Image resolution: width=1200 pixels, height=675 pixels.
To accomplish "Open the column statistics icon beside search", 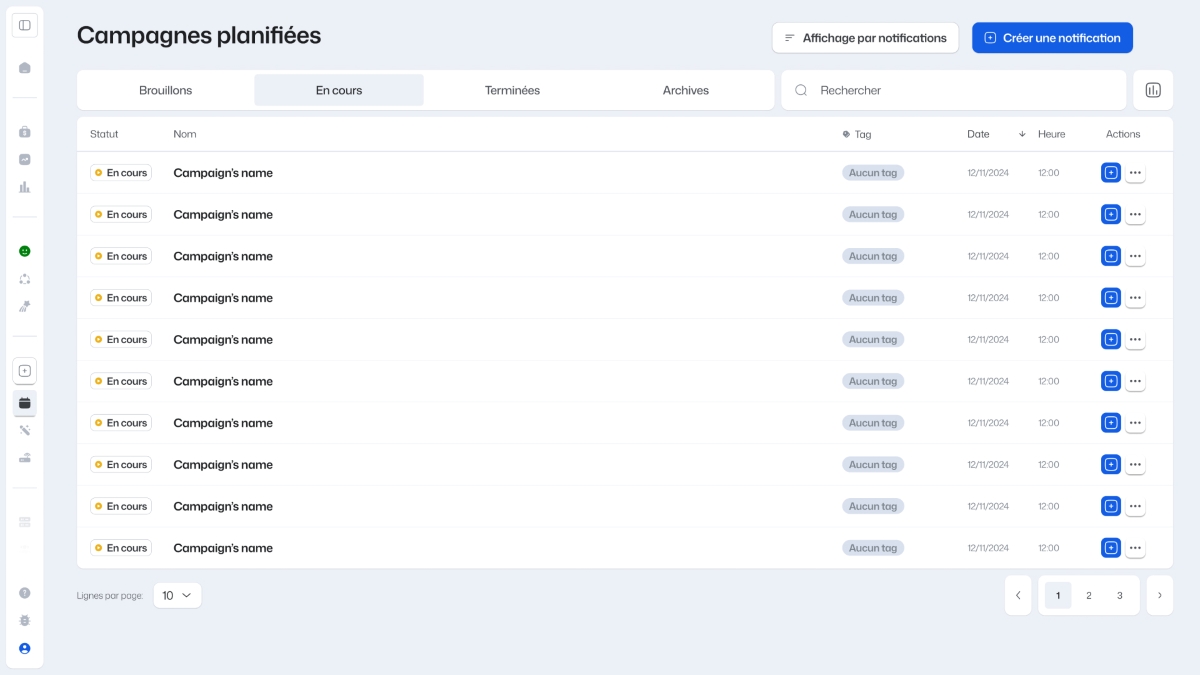I will click(1153, 90).
